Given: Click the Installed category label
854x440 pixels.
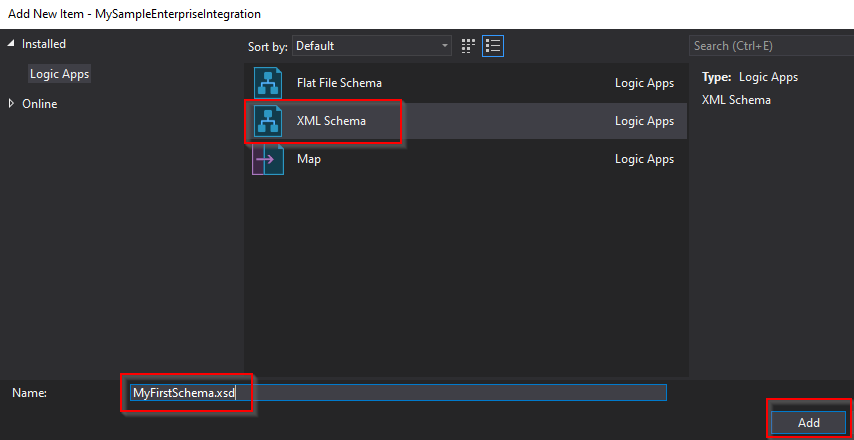Looking at the screenshot, I should pos(44,44).
